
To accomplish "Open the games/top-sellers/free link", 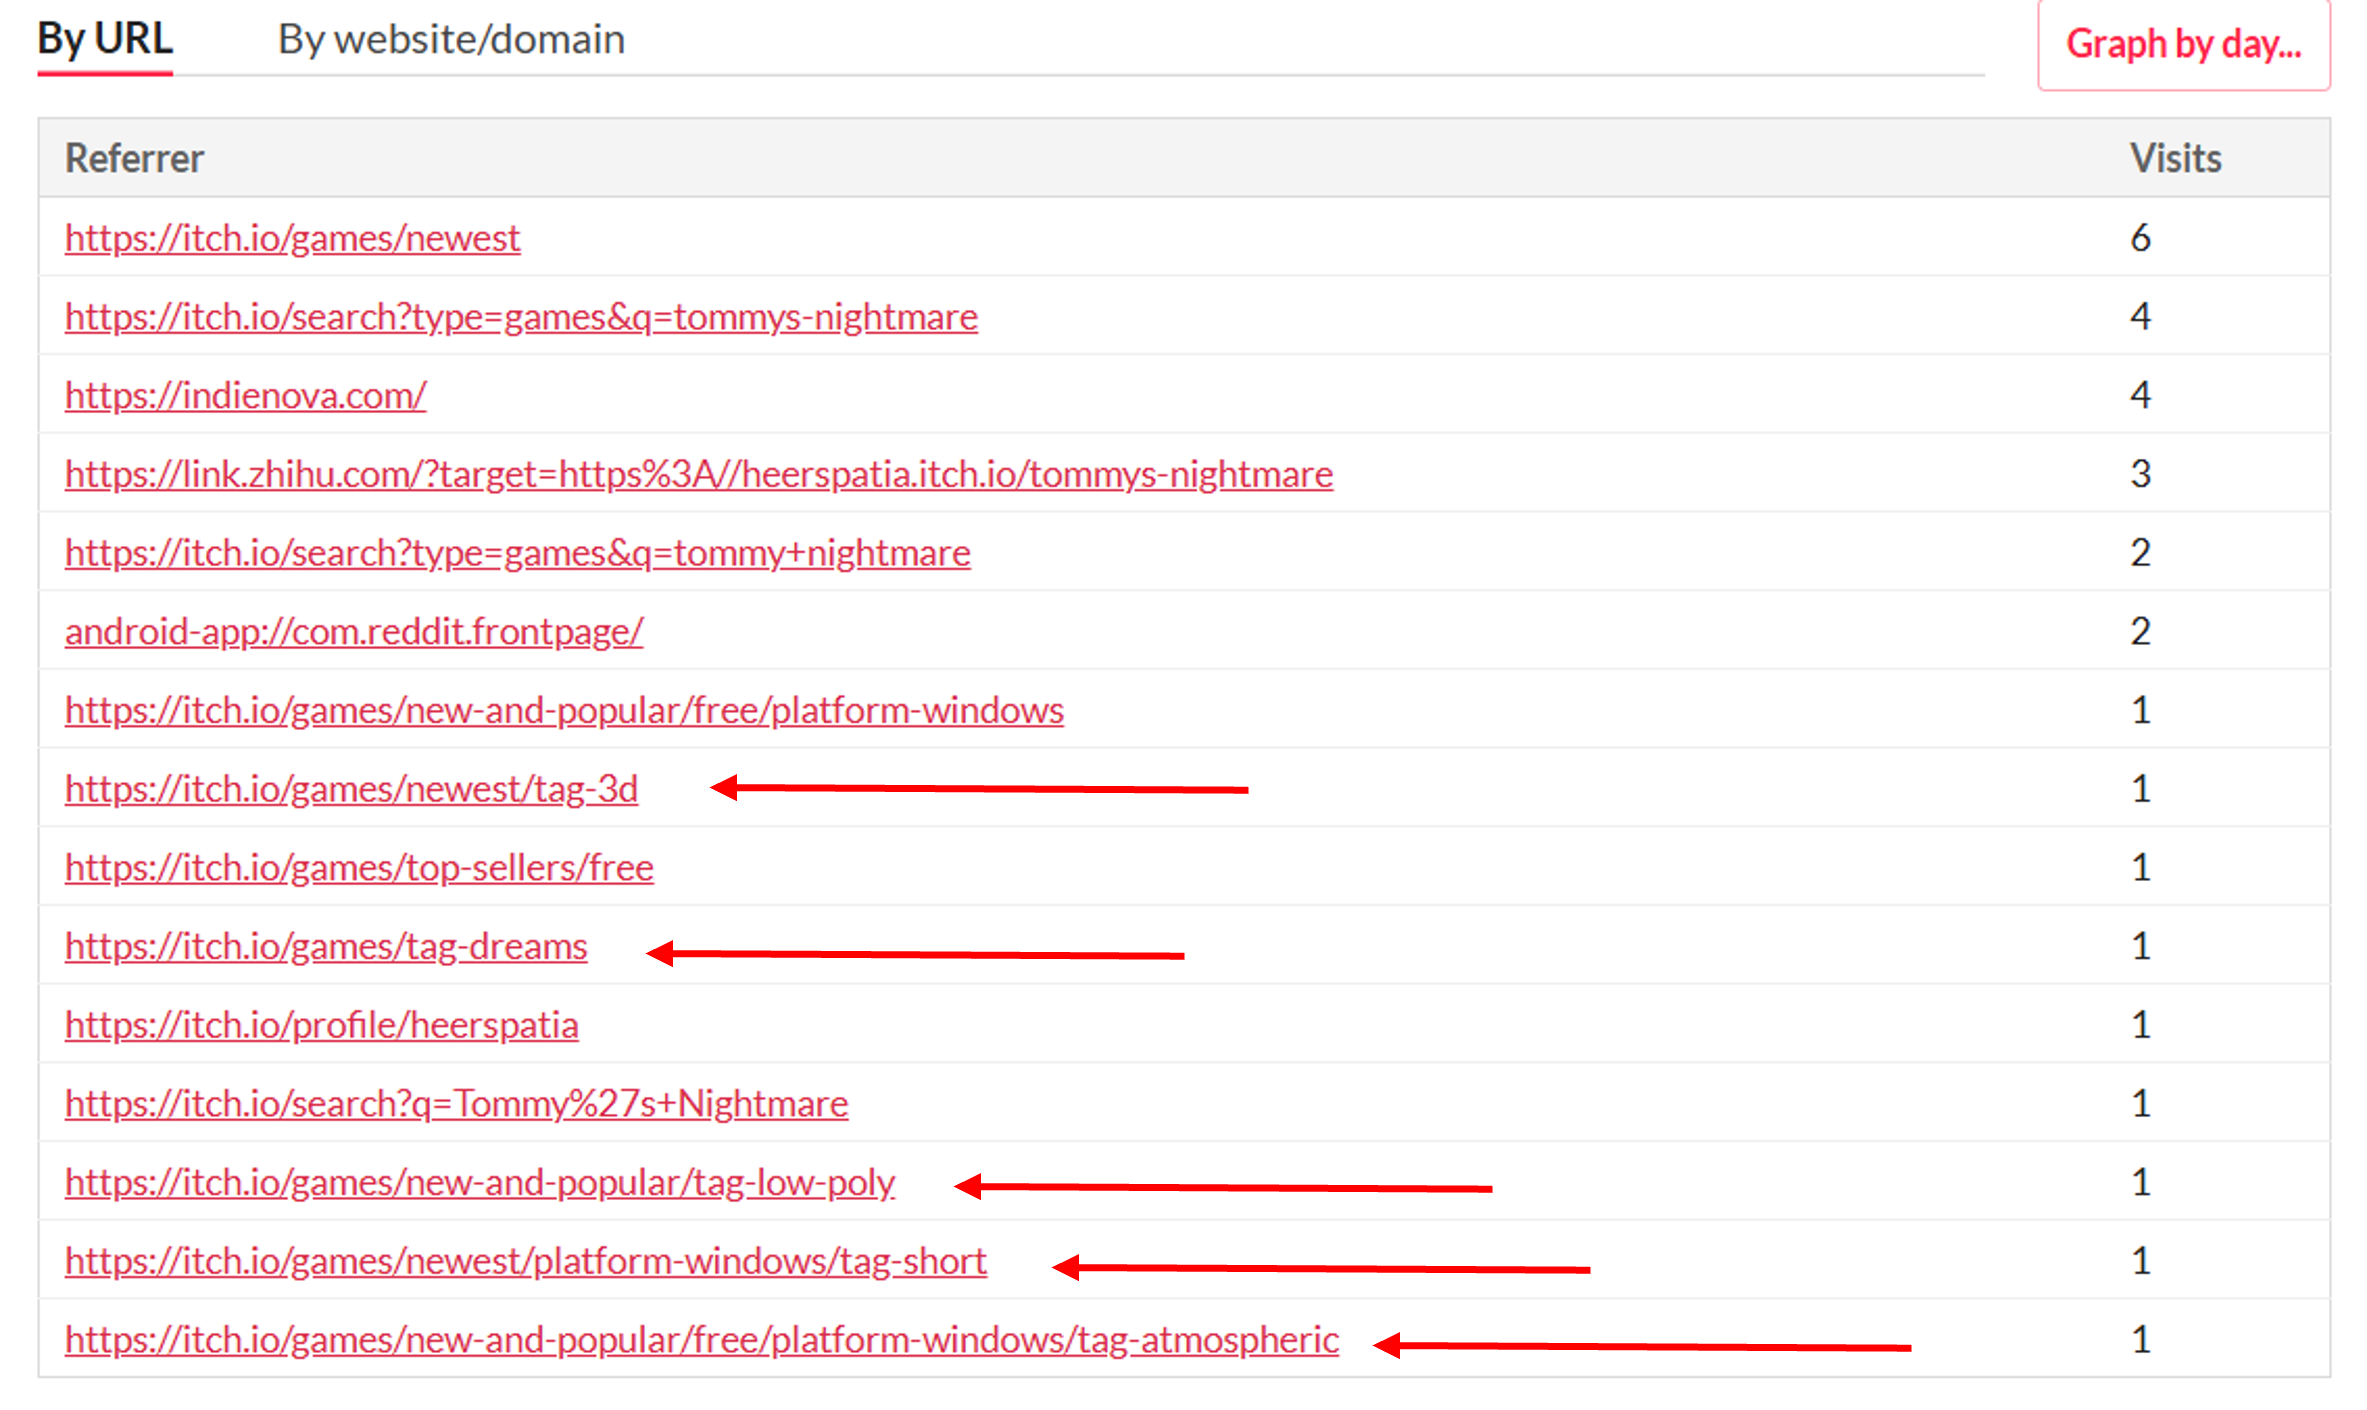I will (359, 868).
